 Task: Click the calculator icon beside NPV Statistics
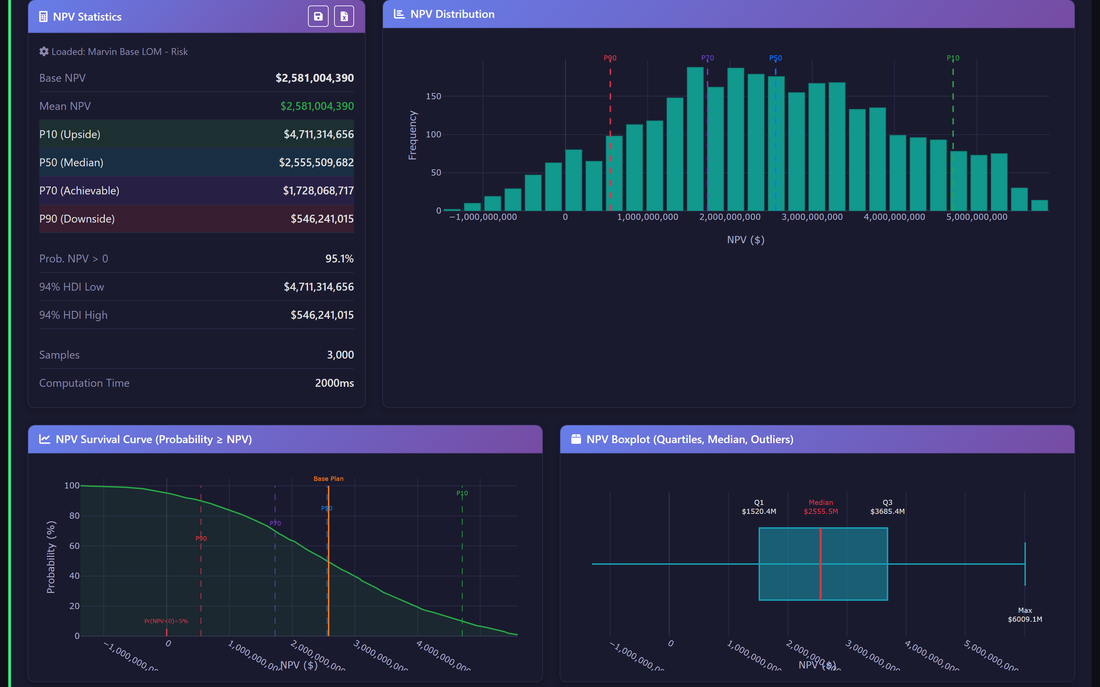pos(43,16)
